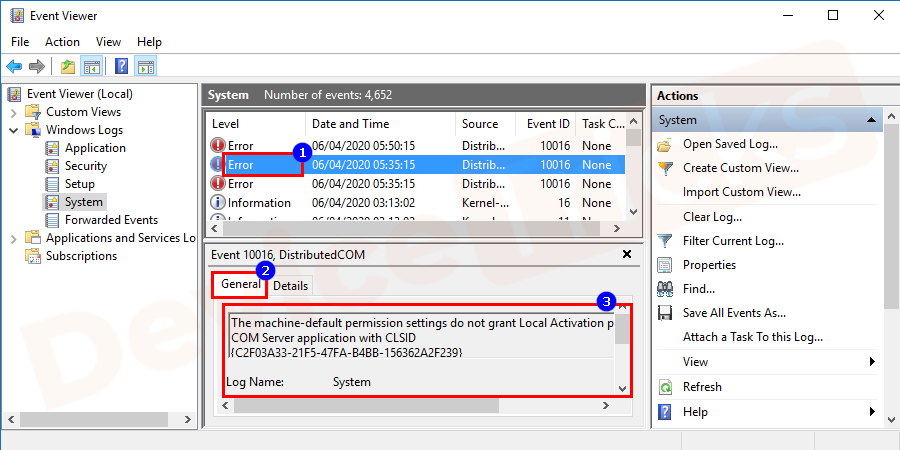Screen dimensions: 900x450
Task: Click the Save All Events As... action
Action: [734, 313]
